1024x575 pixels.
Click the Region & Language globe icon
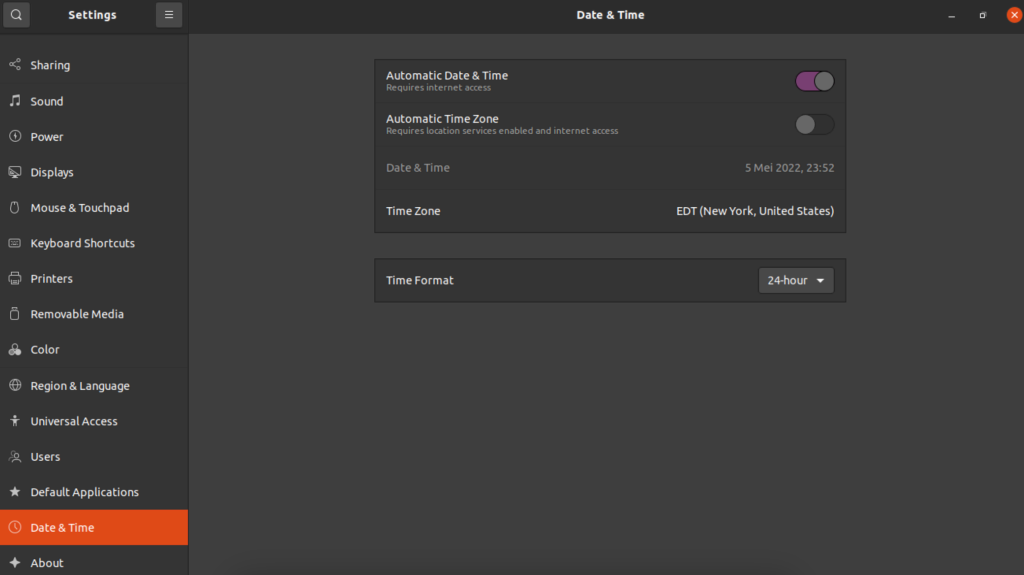pyautogui.click(x=15, y=386)
